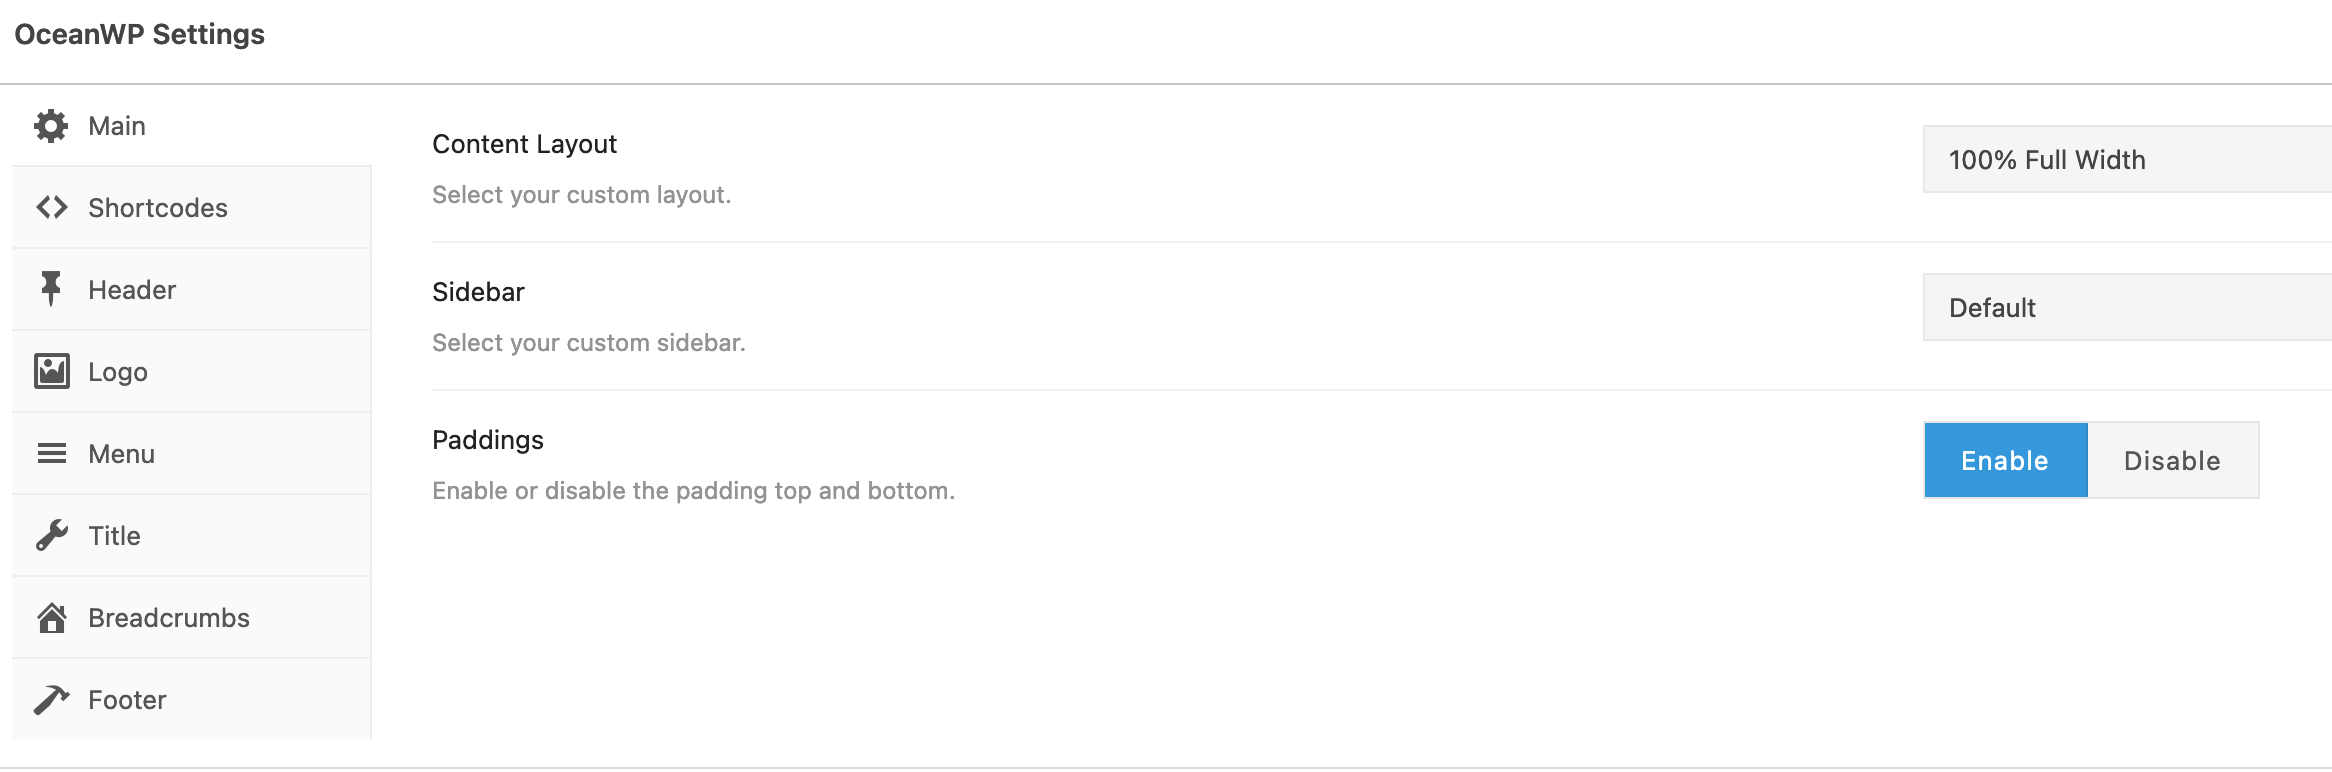Open Logo settings via the image icon

[50, 371]
